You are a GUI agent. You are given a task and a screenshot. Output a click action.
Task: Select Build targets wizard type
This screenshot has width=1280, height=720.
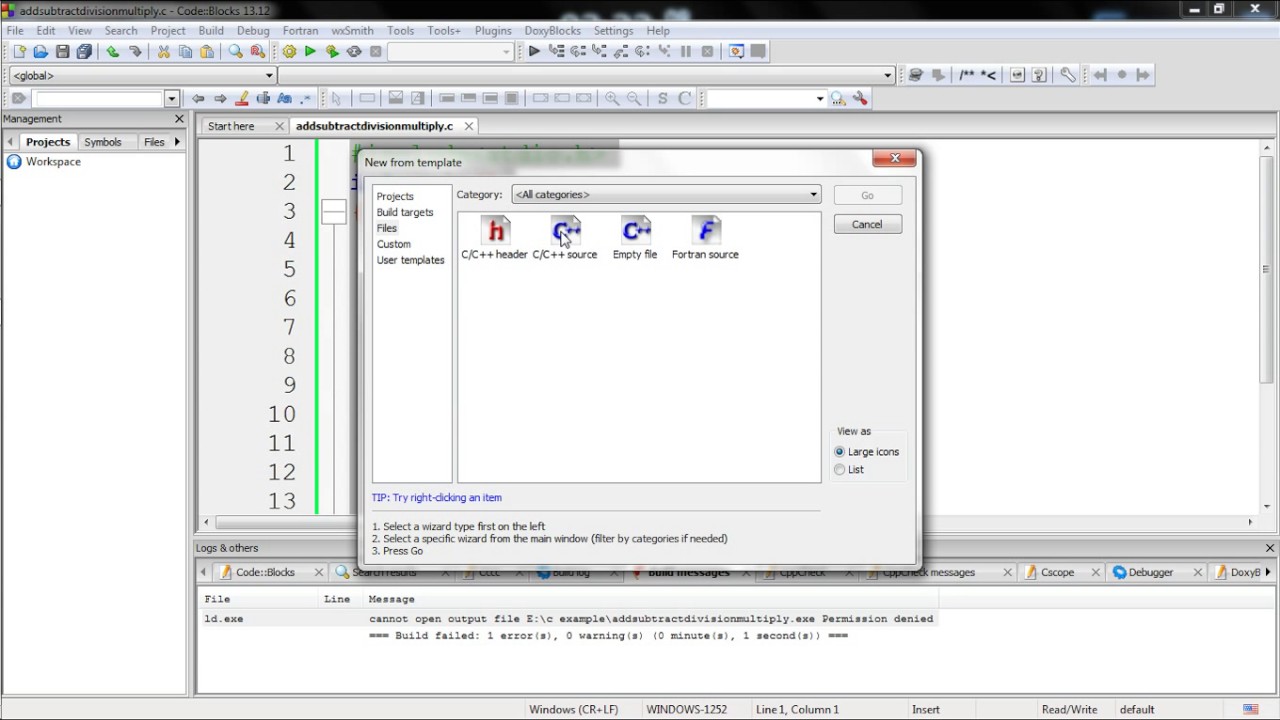(x=405, y=212)
